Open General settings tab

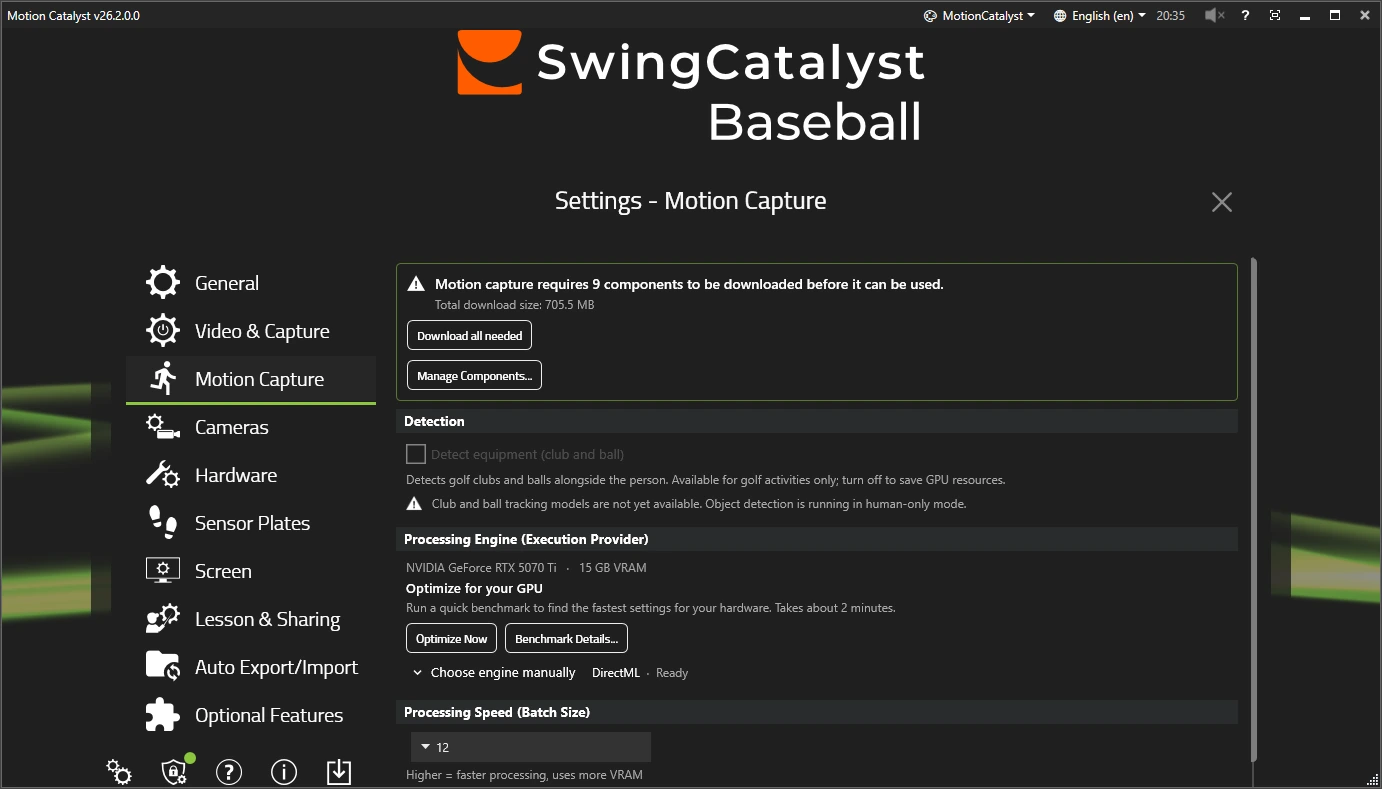coord(251,283)
